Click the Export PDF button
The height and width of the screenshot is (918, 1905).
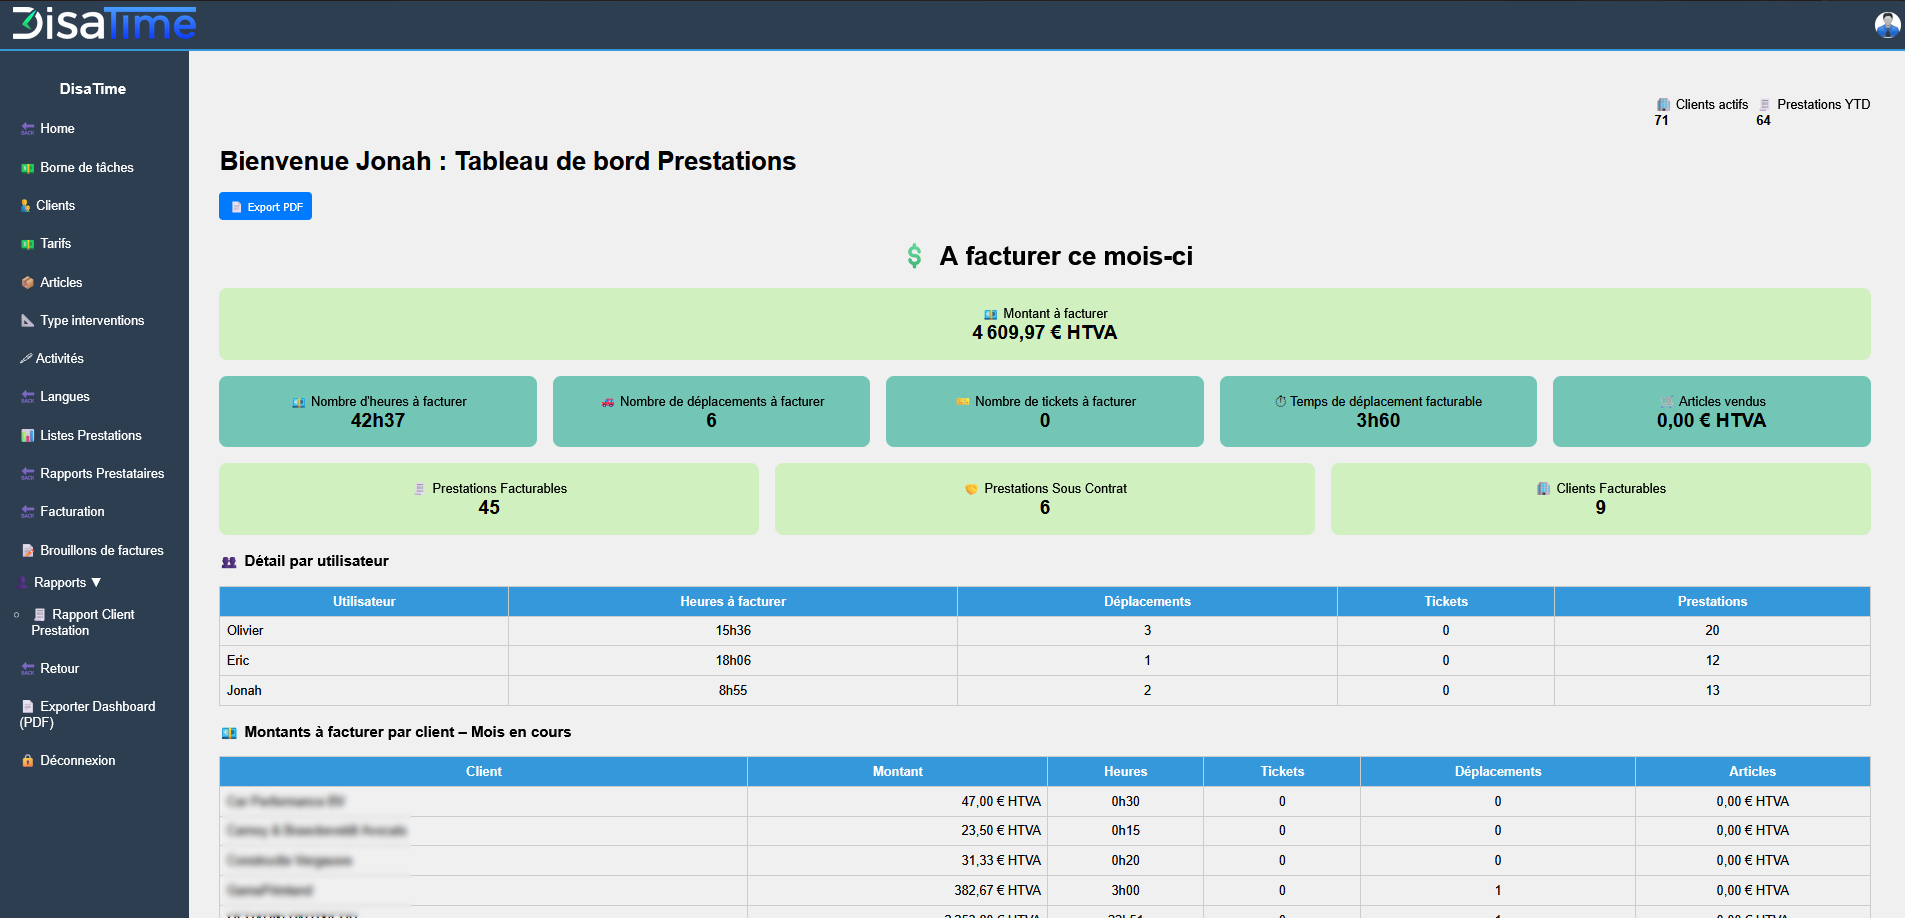(265, 206)
